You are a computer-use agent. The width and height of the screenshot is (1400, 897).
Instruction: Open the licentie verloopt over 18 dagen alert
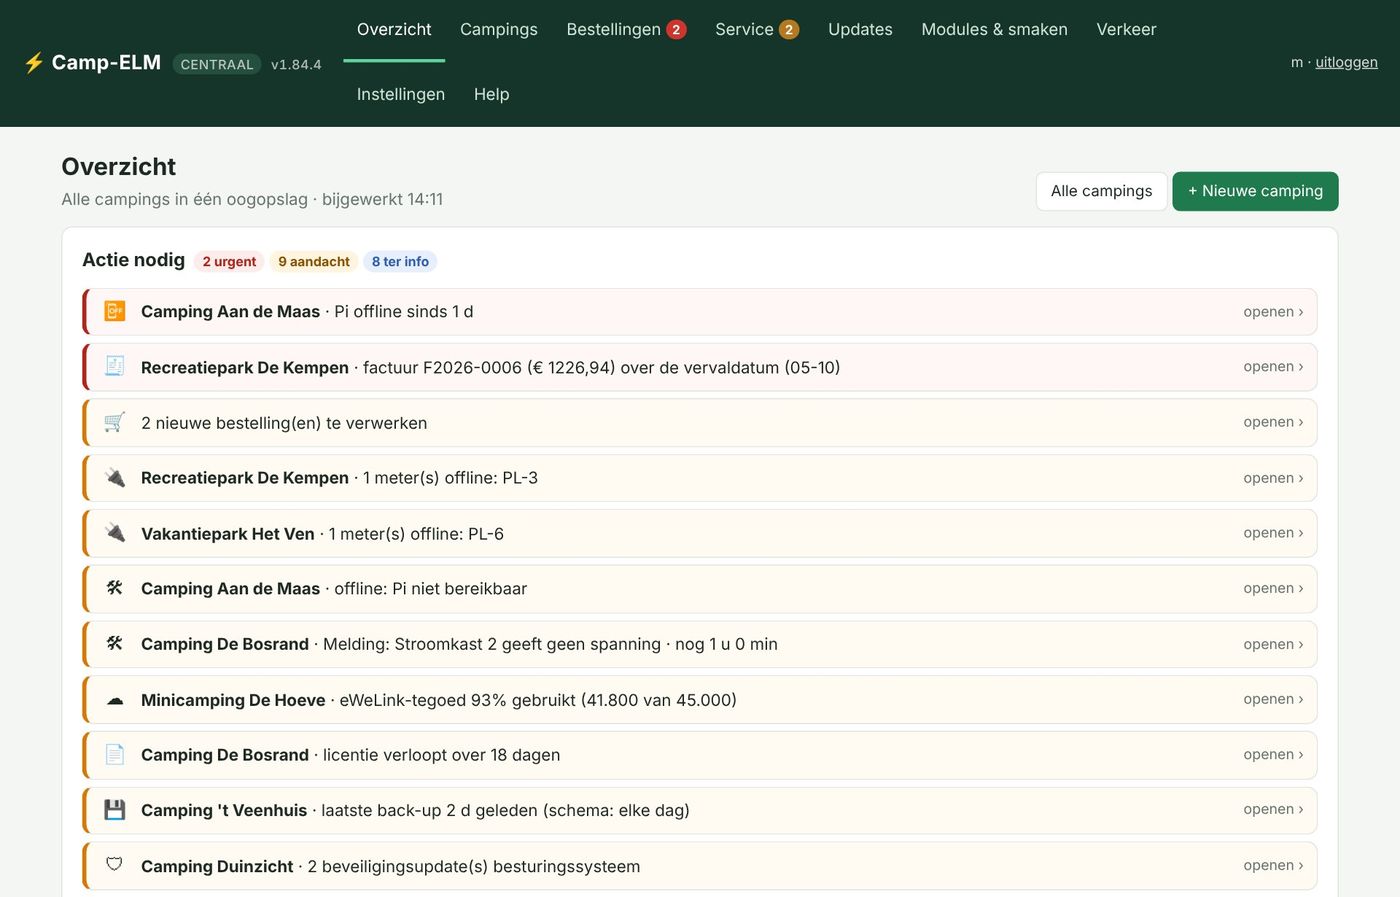pos(700,755)
